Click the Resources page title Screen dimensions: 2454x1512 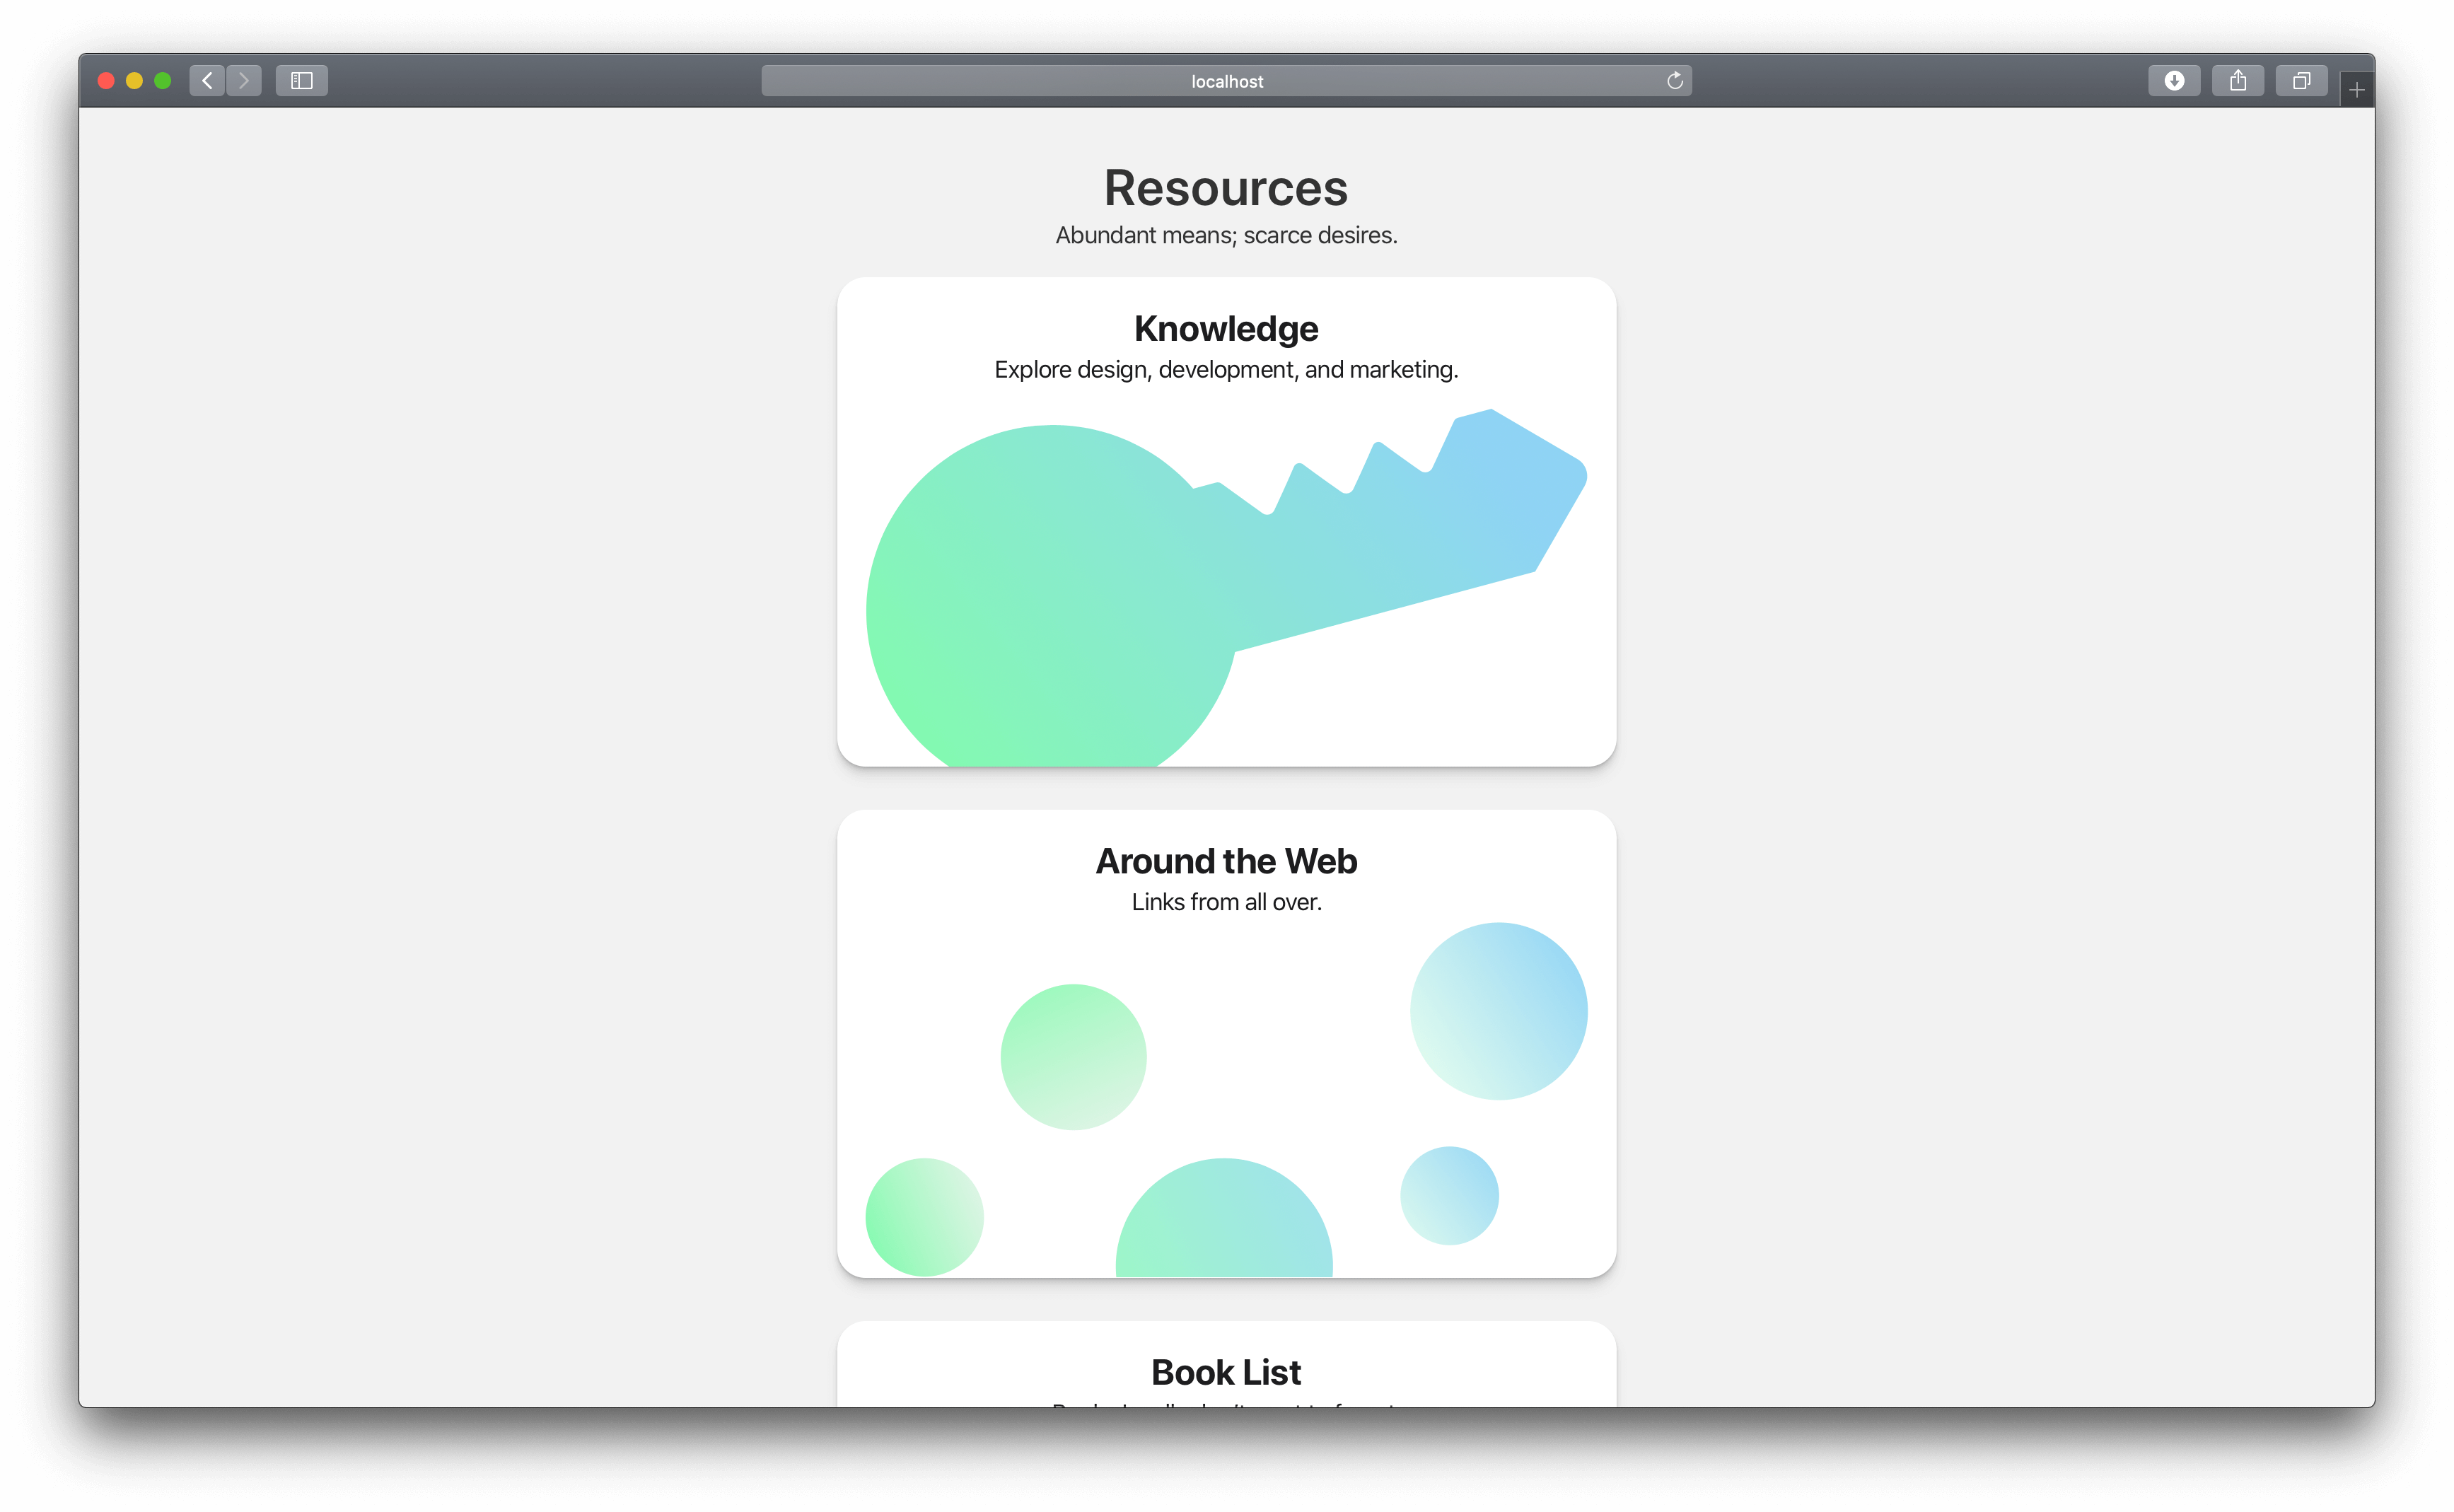pos(1225,188)
